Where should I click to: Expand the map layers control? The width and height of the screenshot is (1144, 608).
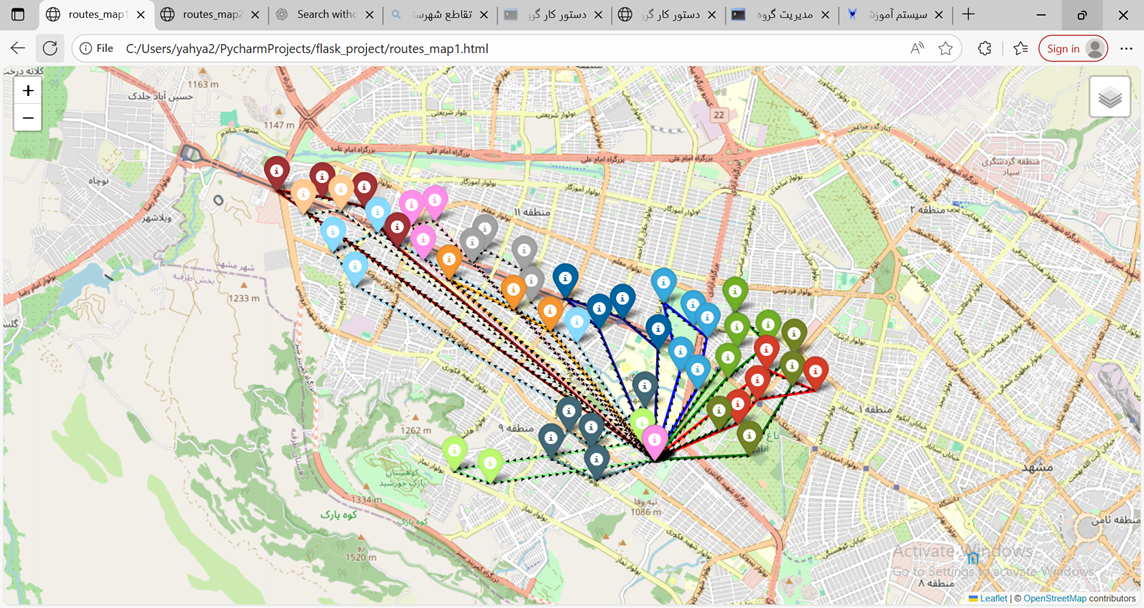tap(1109, 98)
